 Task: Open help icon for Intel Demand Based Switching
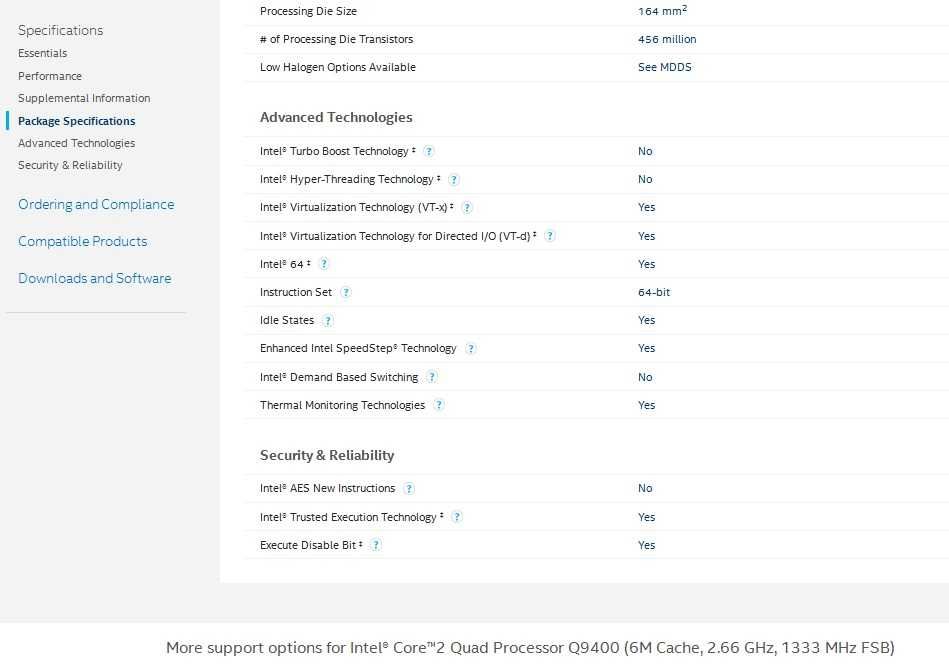pos(432,377)
